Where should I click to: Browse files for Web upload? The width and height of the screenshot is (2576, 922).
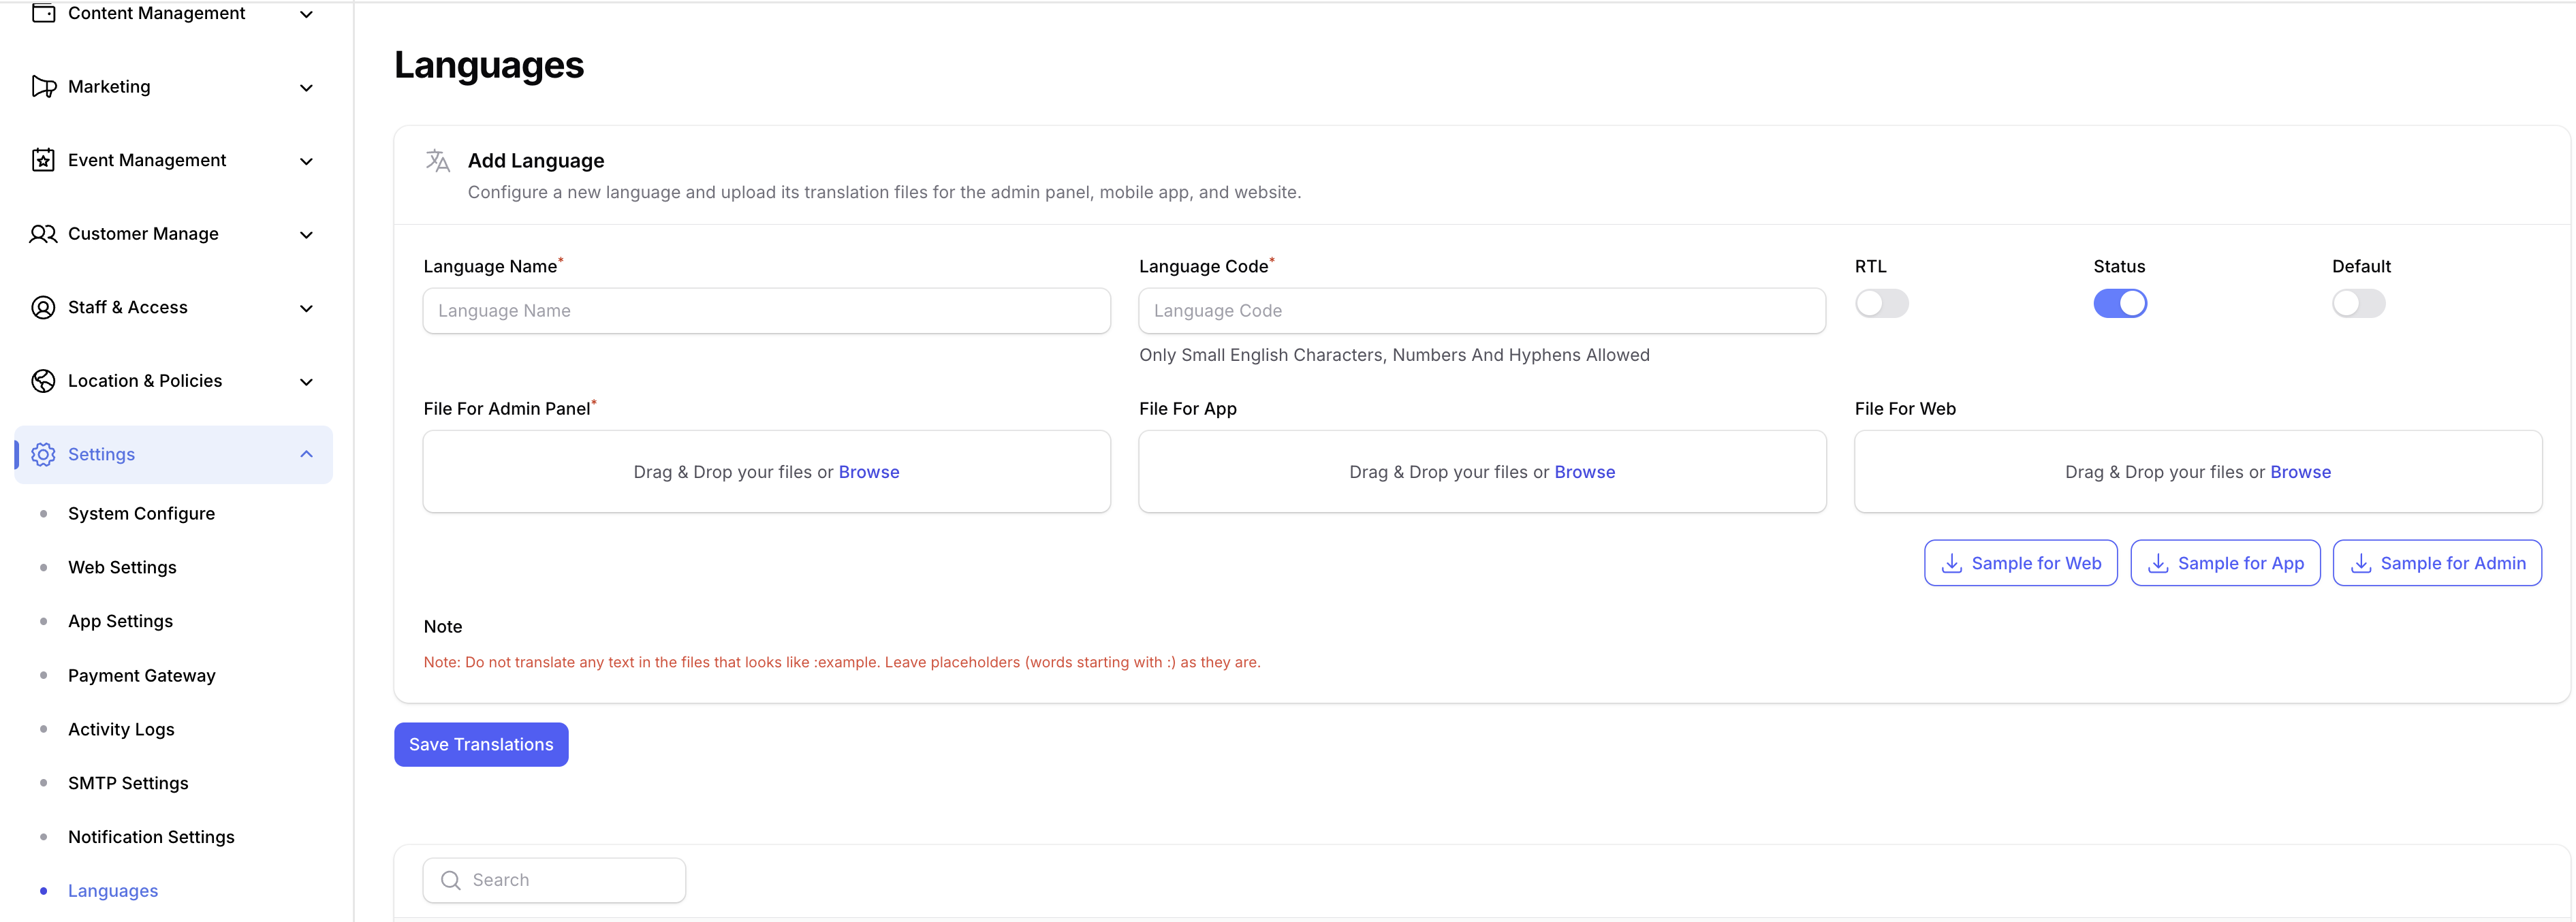[x=2300, y=472]
